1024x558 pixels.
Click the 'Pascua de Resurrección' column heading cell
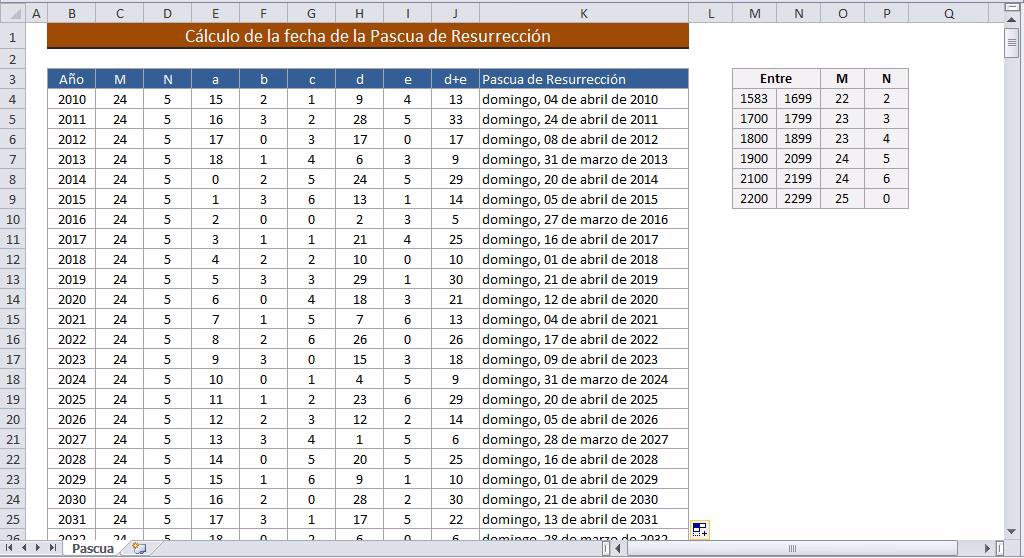tap(584, 79)
